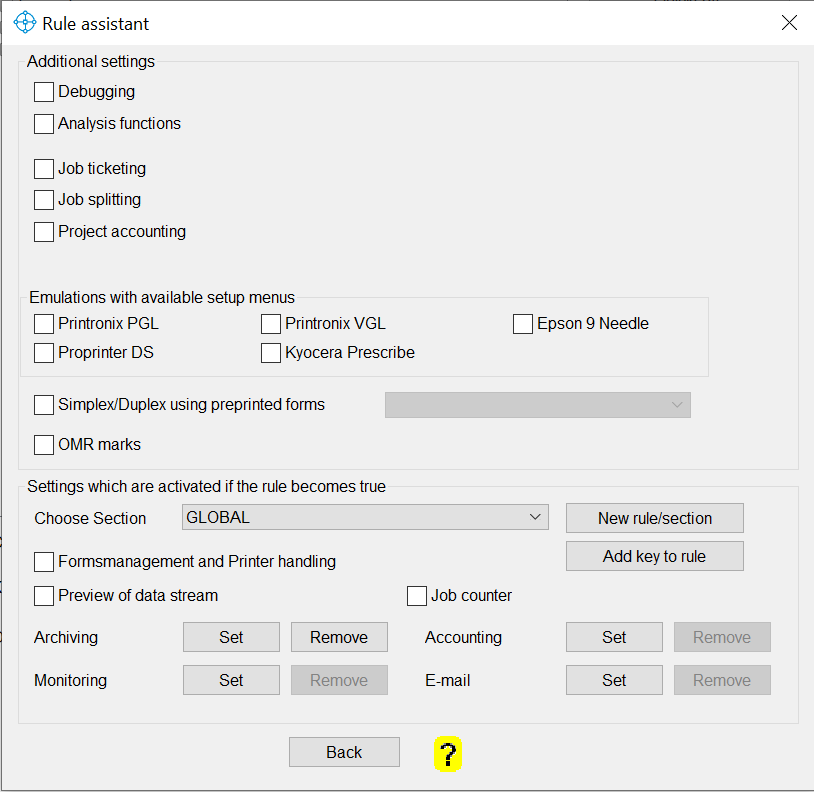Screen dimensions: 814x792
Task: Close the Rule assistant dialog
Action: coord(789,23)
